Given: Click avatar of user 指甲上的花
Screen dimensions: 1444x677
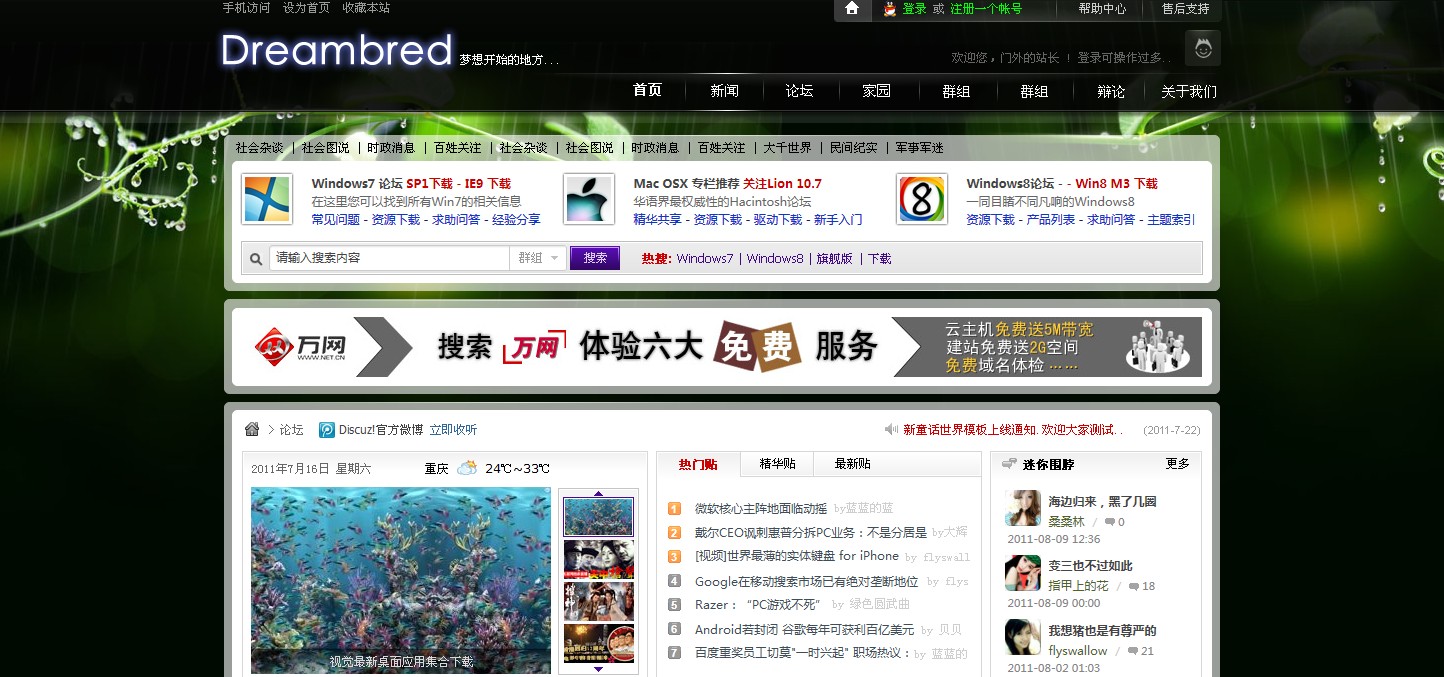Looking at the screenshot, I should (1023, 573).
